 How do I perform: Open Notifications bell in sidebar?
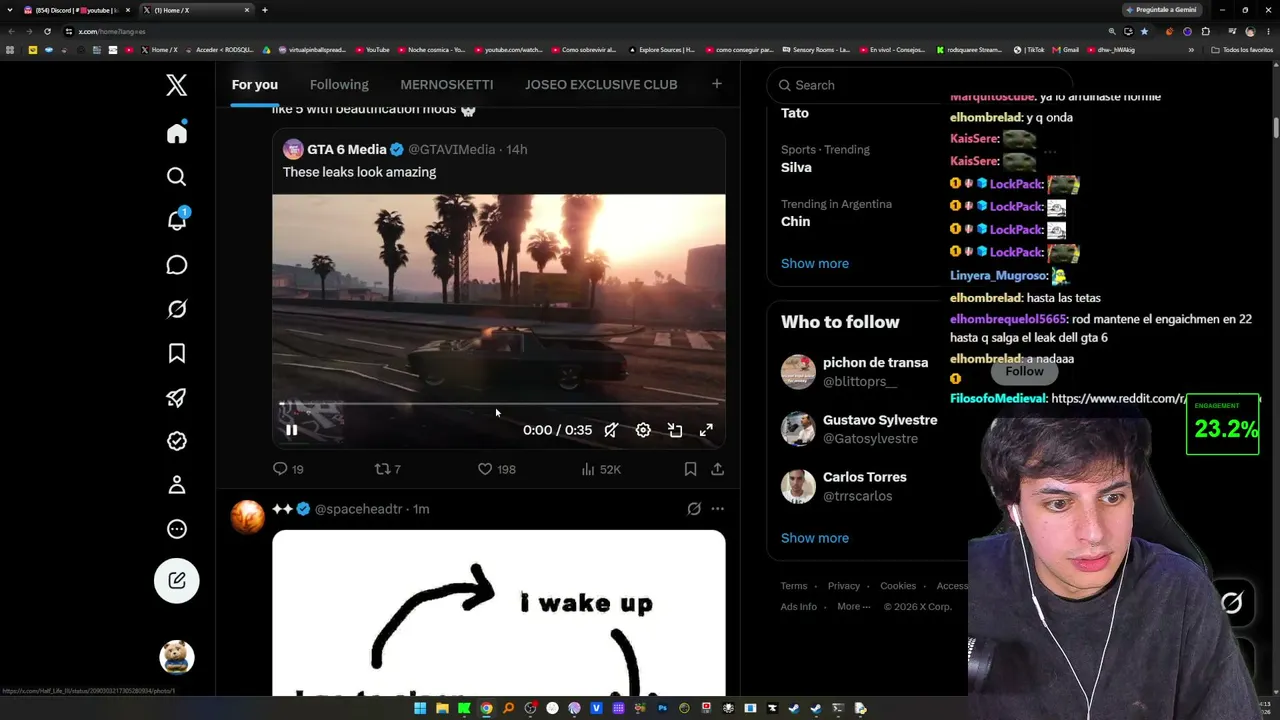[x=177, y=220]
